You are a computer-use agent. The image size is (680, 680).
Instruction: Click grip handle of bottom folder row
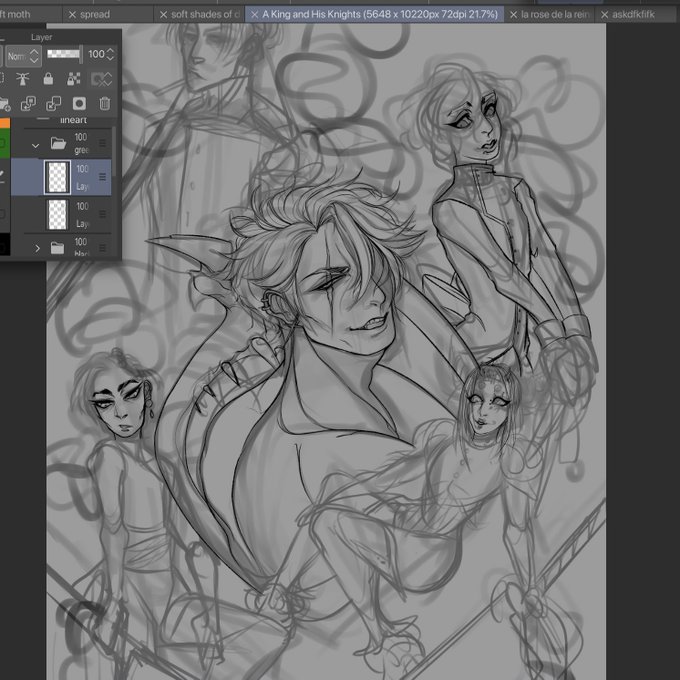point(102,248)
